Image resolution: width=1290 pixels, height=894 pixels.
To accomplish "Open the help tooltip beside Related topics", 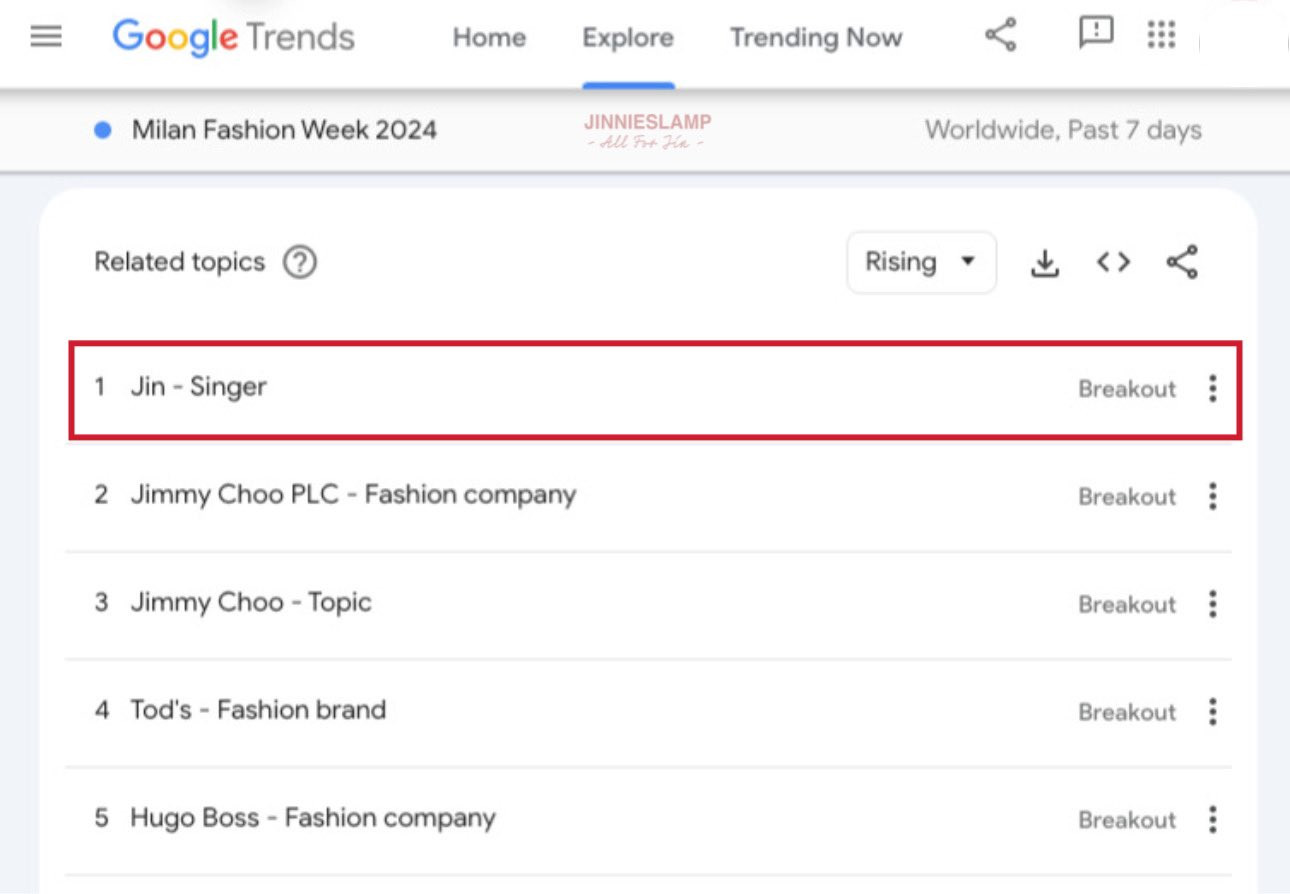I will pos(299,261).
